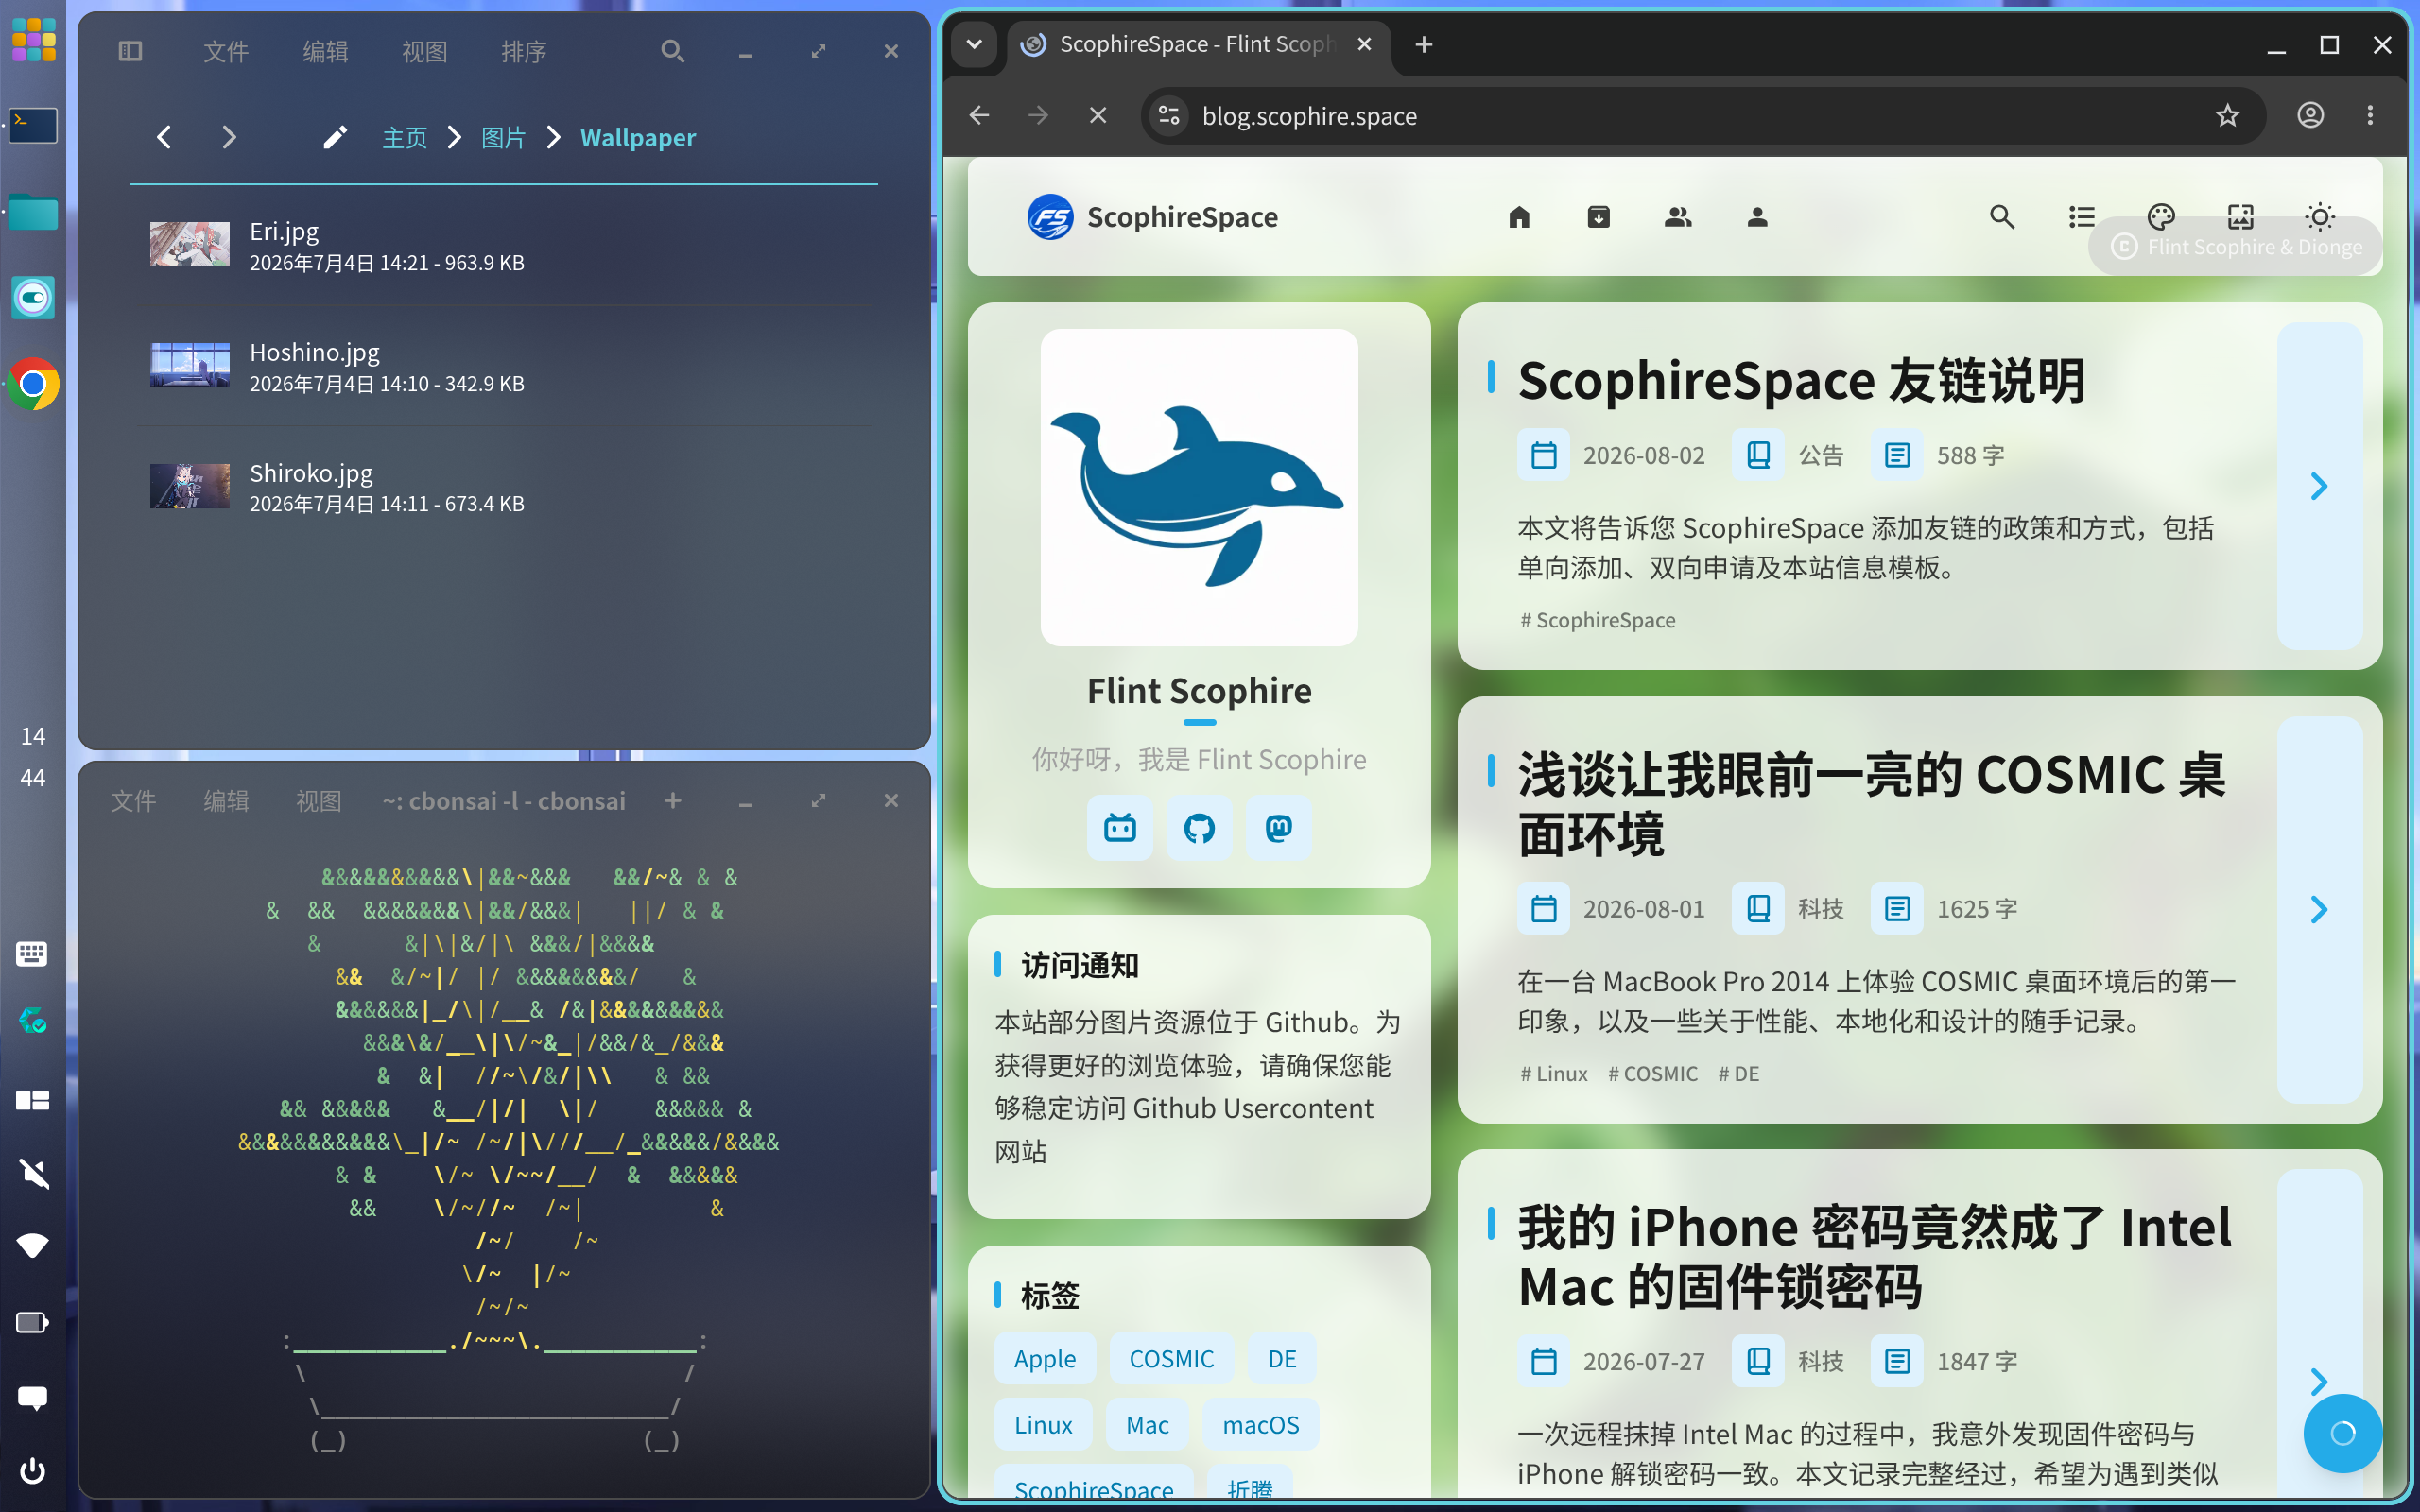
Task: Open search in the file manager
Action: tap(673, 51)
